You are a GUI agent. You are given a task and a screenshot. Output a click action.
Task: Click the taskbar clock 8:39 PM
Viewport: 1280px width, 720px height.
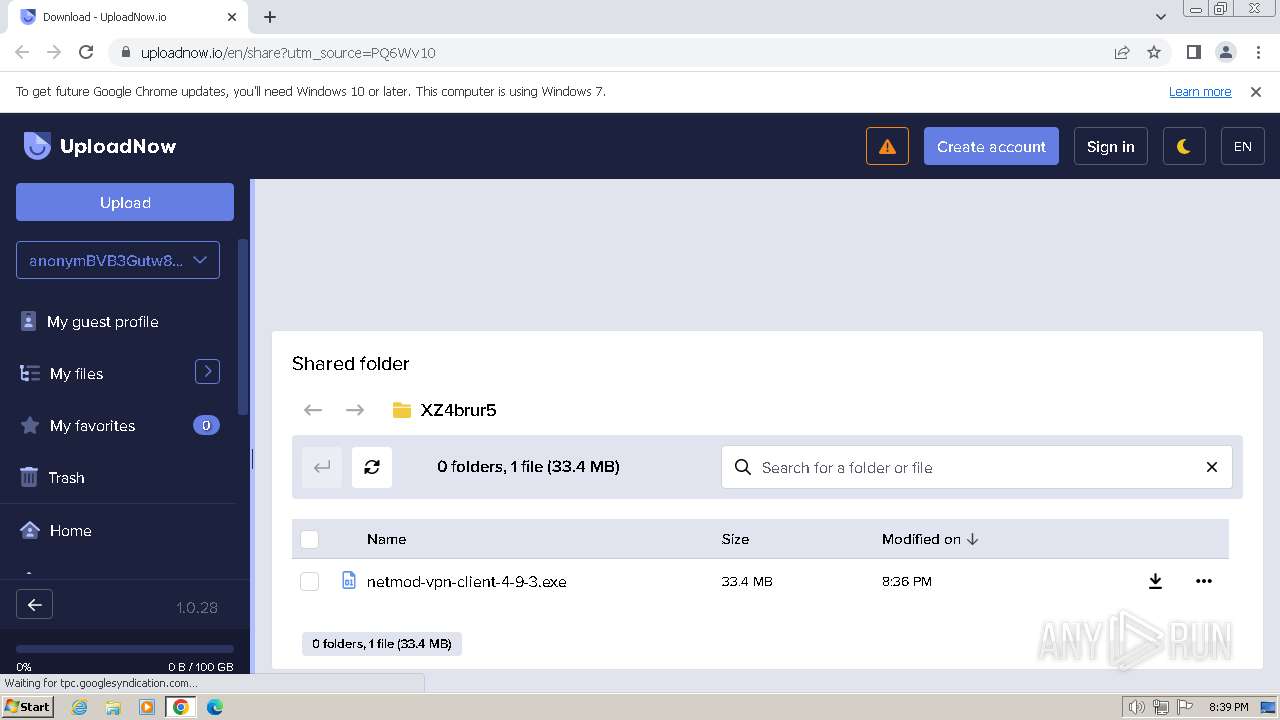point(1229,707)
